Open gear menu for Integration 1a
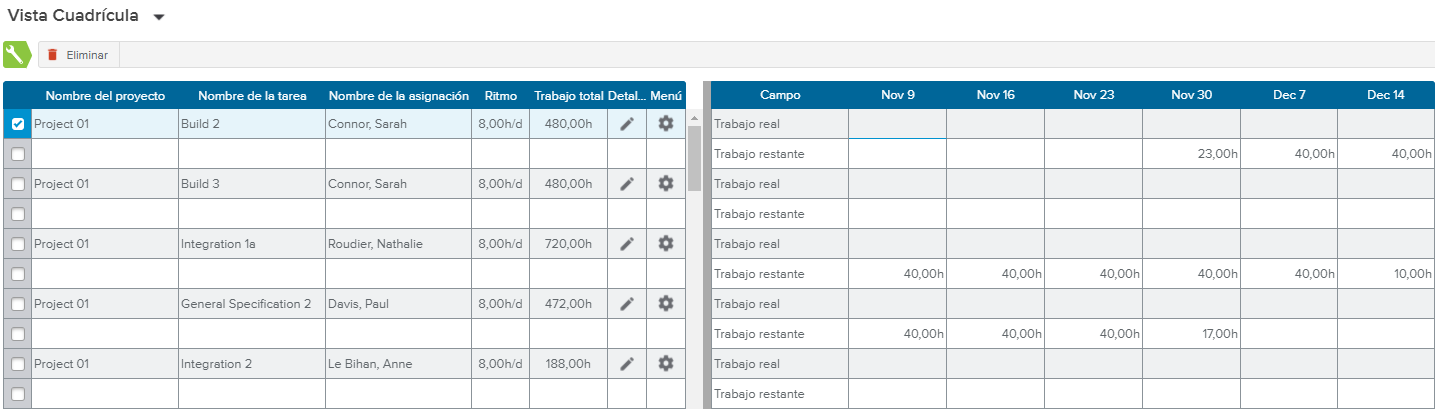Screen dimensions: 1435x409 [x=666, y=244]
